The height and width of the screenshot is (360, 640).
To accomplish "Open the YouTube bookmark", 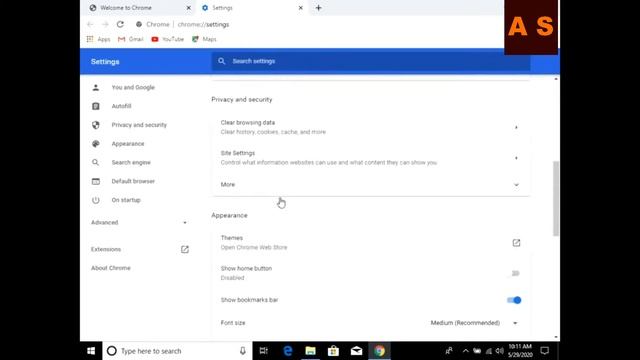I will [x=167, y=39].
